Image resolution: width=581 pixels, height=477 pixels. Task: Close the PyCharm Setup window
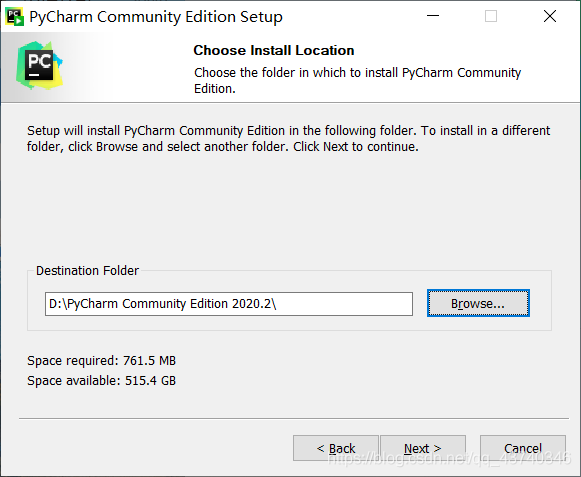click(x=550, y=16)
